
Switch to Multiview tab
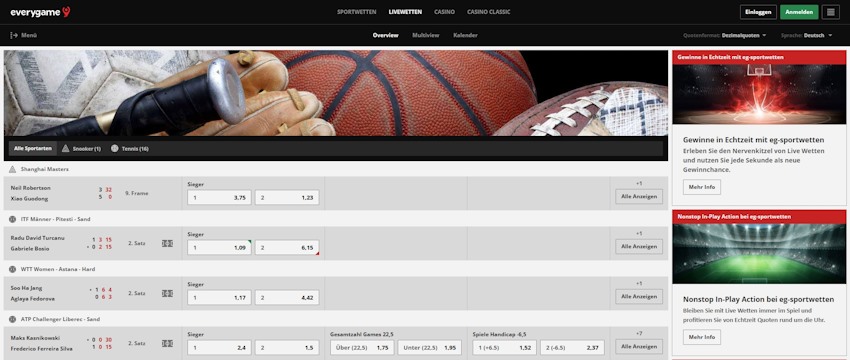426,35
